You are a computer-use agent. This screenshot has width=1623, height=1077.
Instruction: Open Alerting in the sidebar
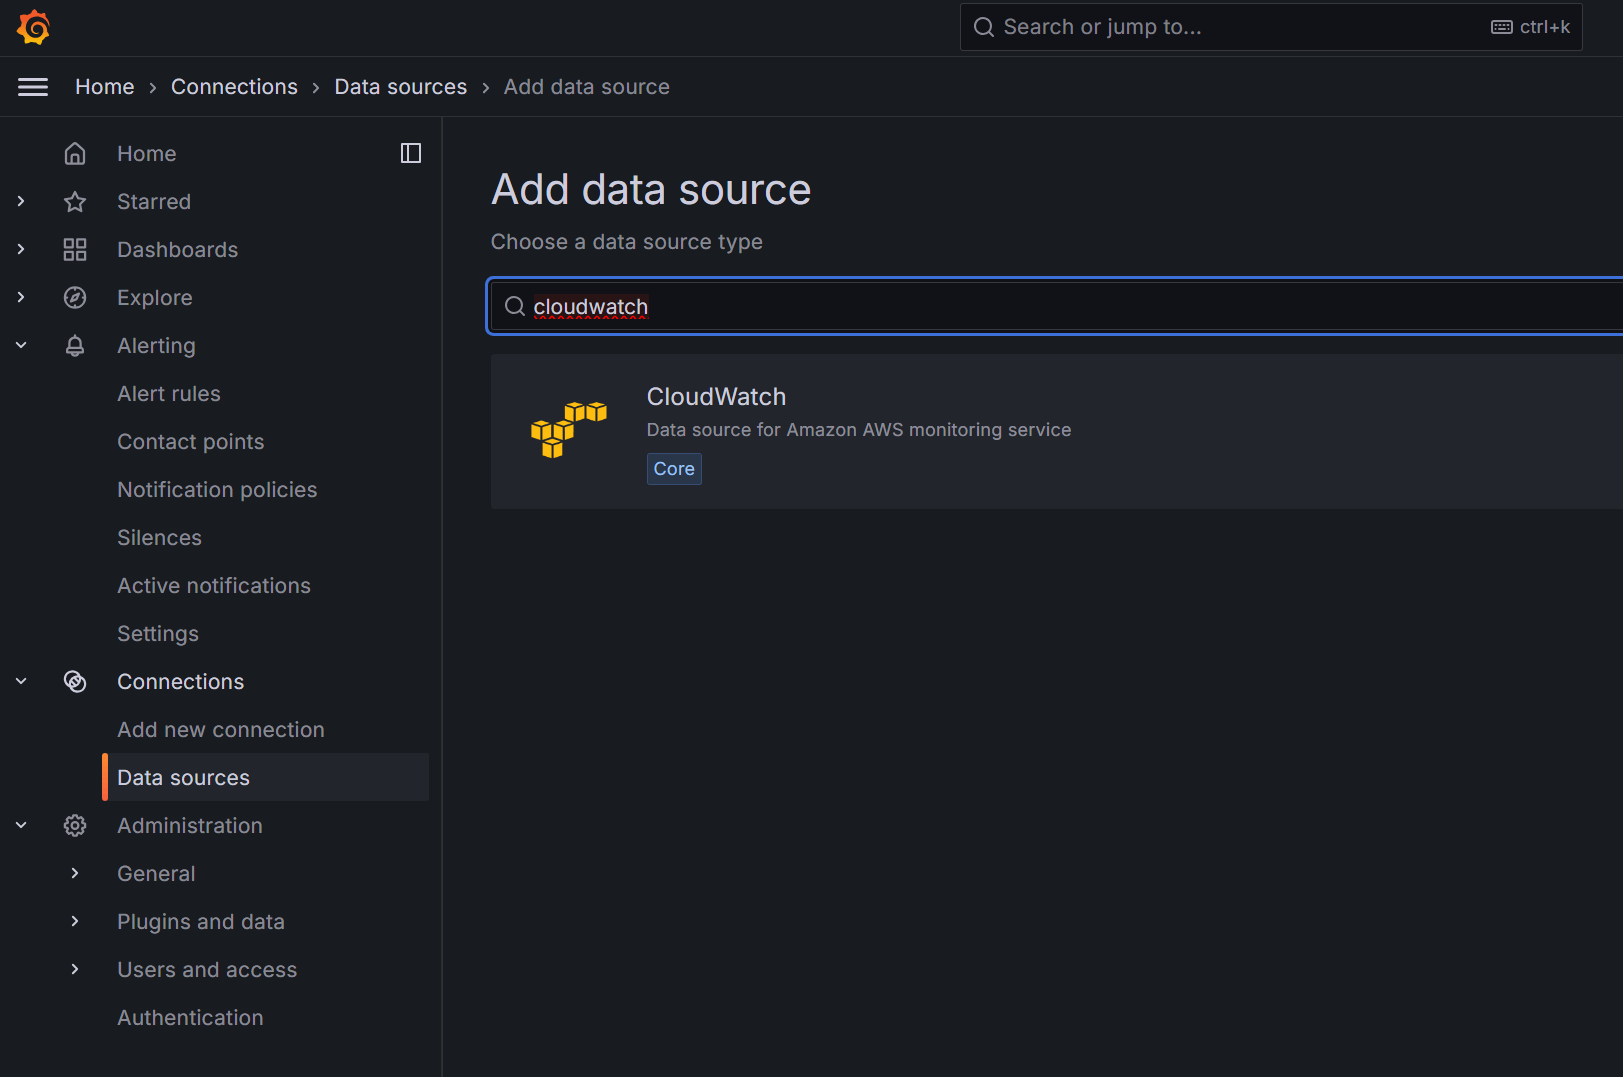pos(156,345)
